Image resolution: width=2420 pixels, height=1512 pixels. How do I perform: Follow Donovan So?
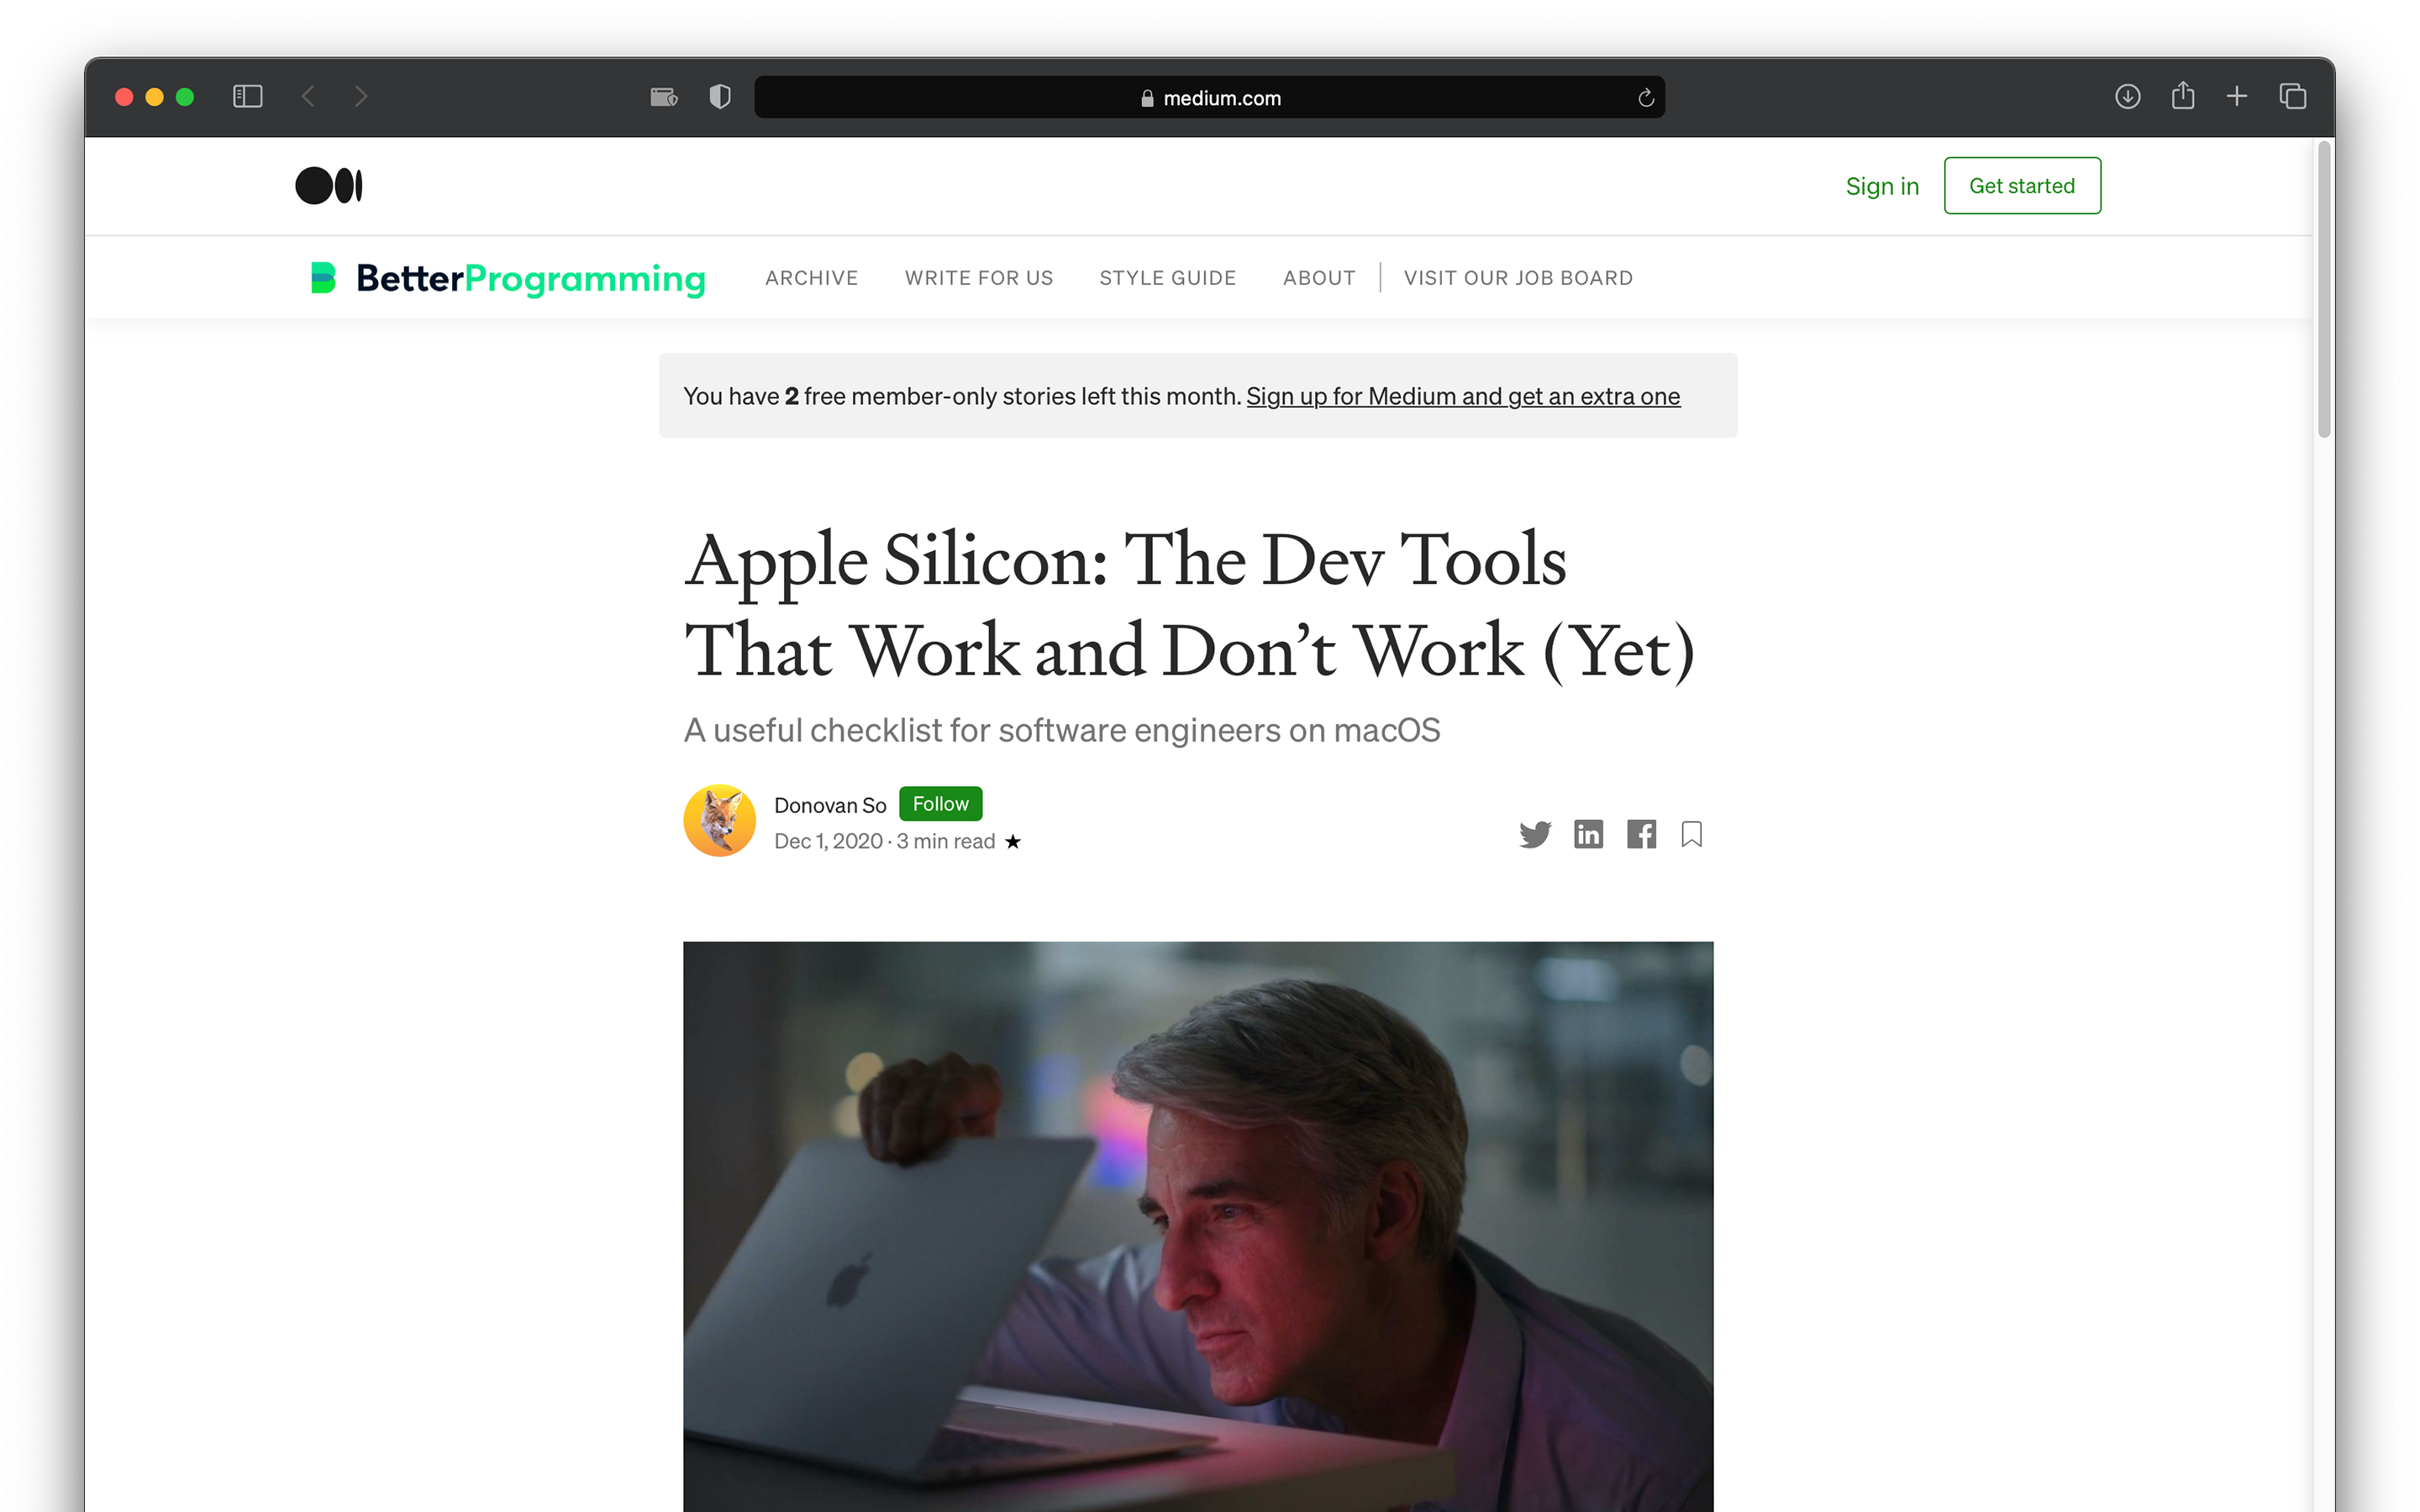[940, 804]
